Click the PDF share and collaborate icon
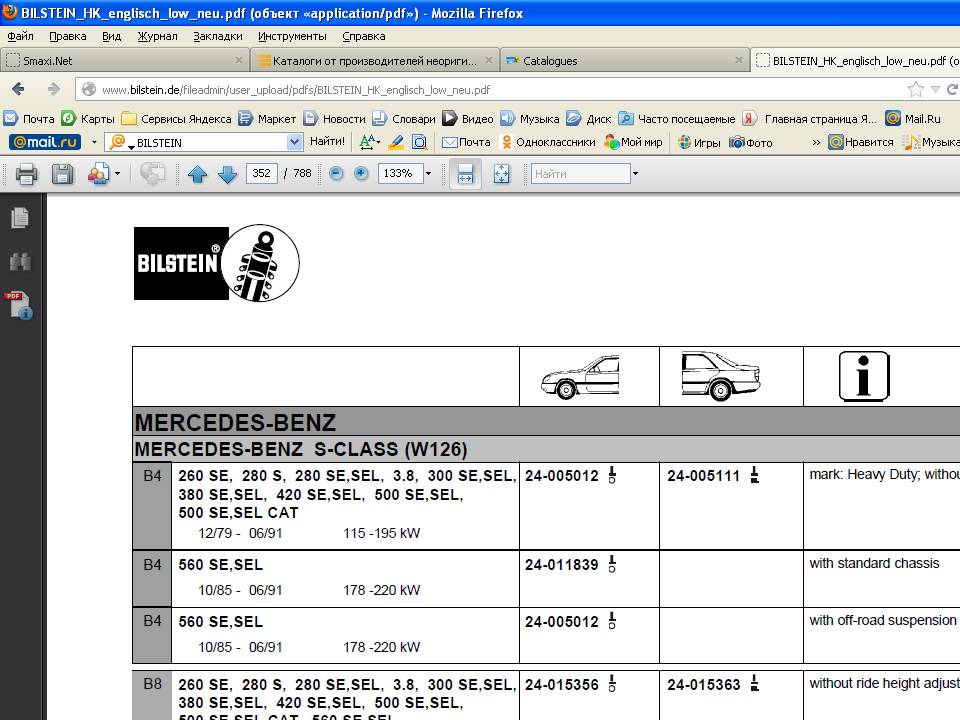The height and width of the screenshot is (720, 960). (x=98, y=174)
